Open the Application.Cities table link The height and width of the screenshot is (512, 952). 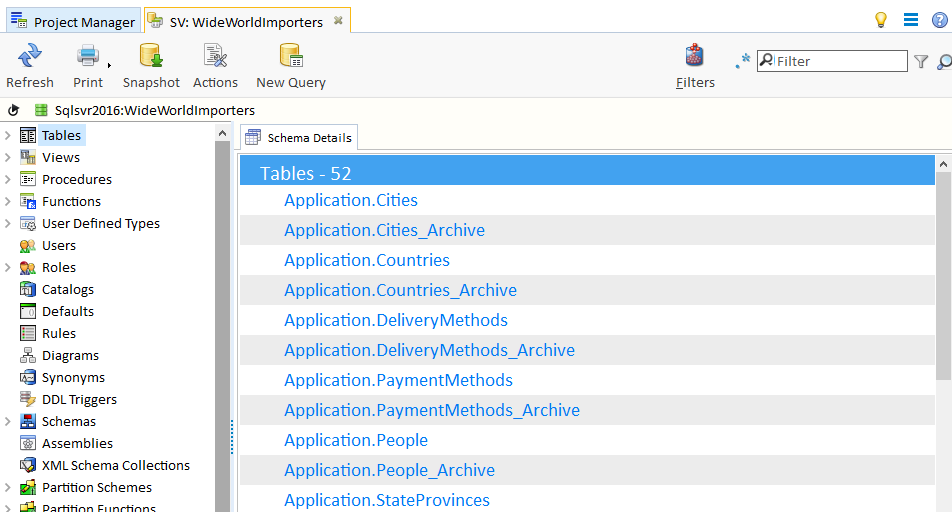click(351, 200)
